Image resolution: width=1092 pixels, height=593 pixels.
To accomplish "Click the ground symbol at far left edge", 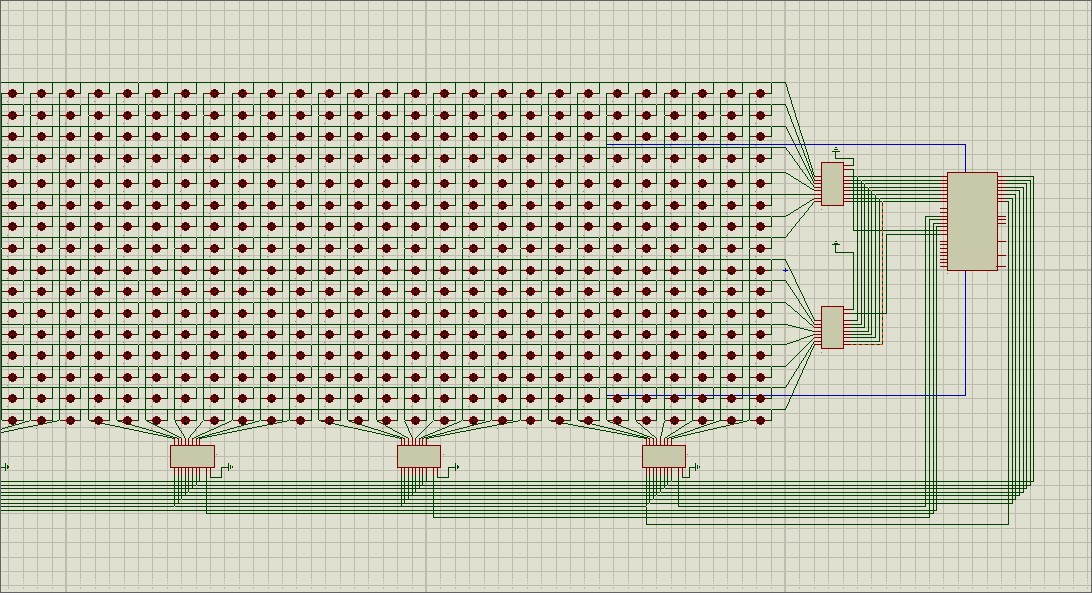I will pyautogui.click(x=6, y=467).
